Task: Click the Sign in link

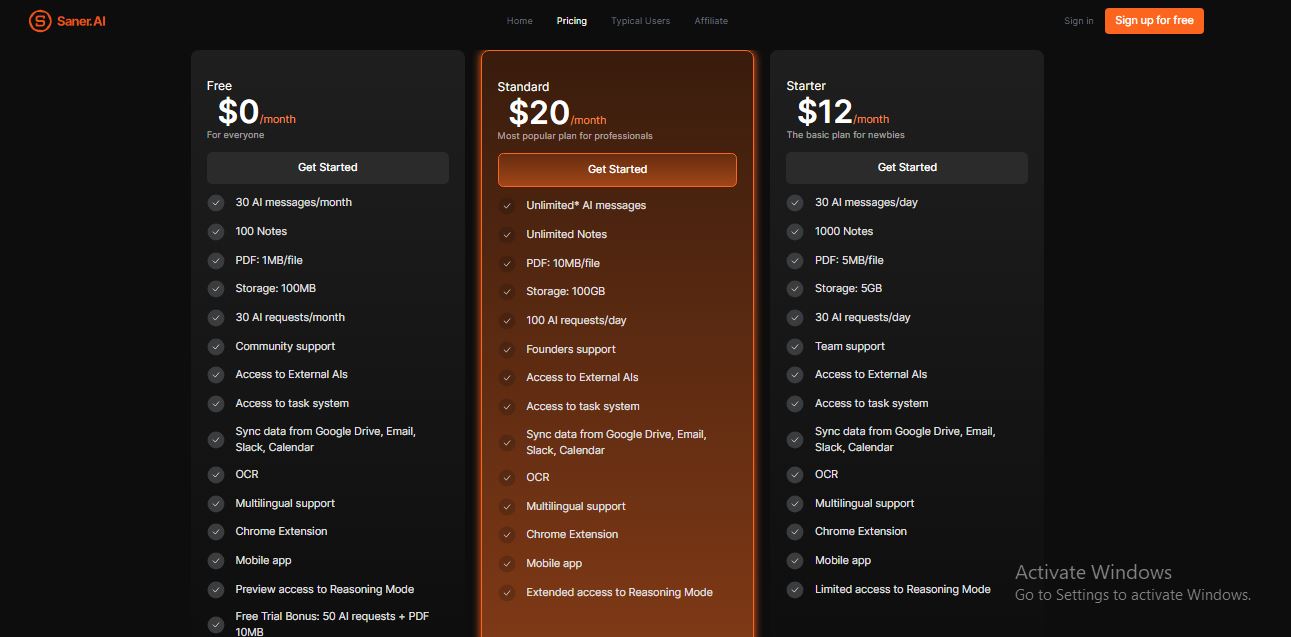Action: click(1078, 21)
